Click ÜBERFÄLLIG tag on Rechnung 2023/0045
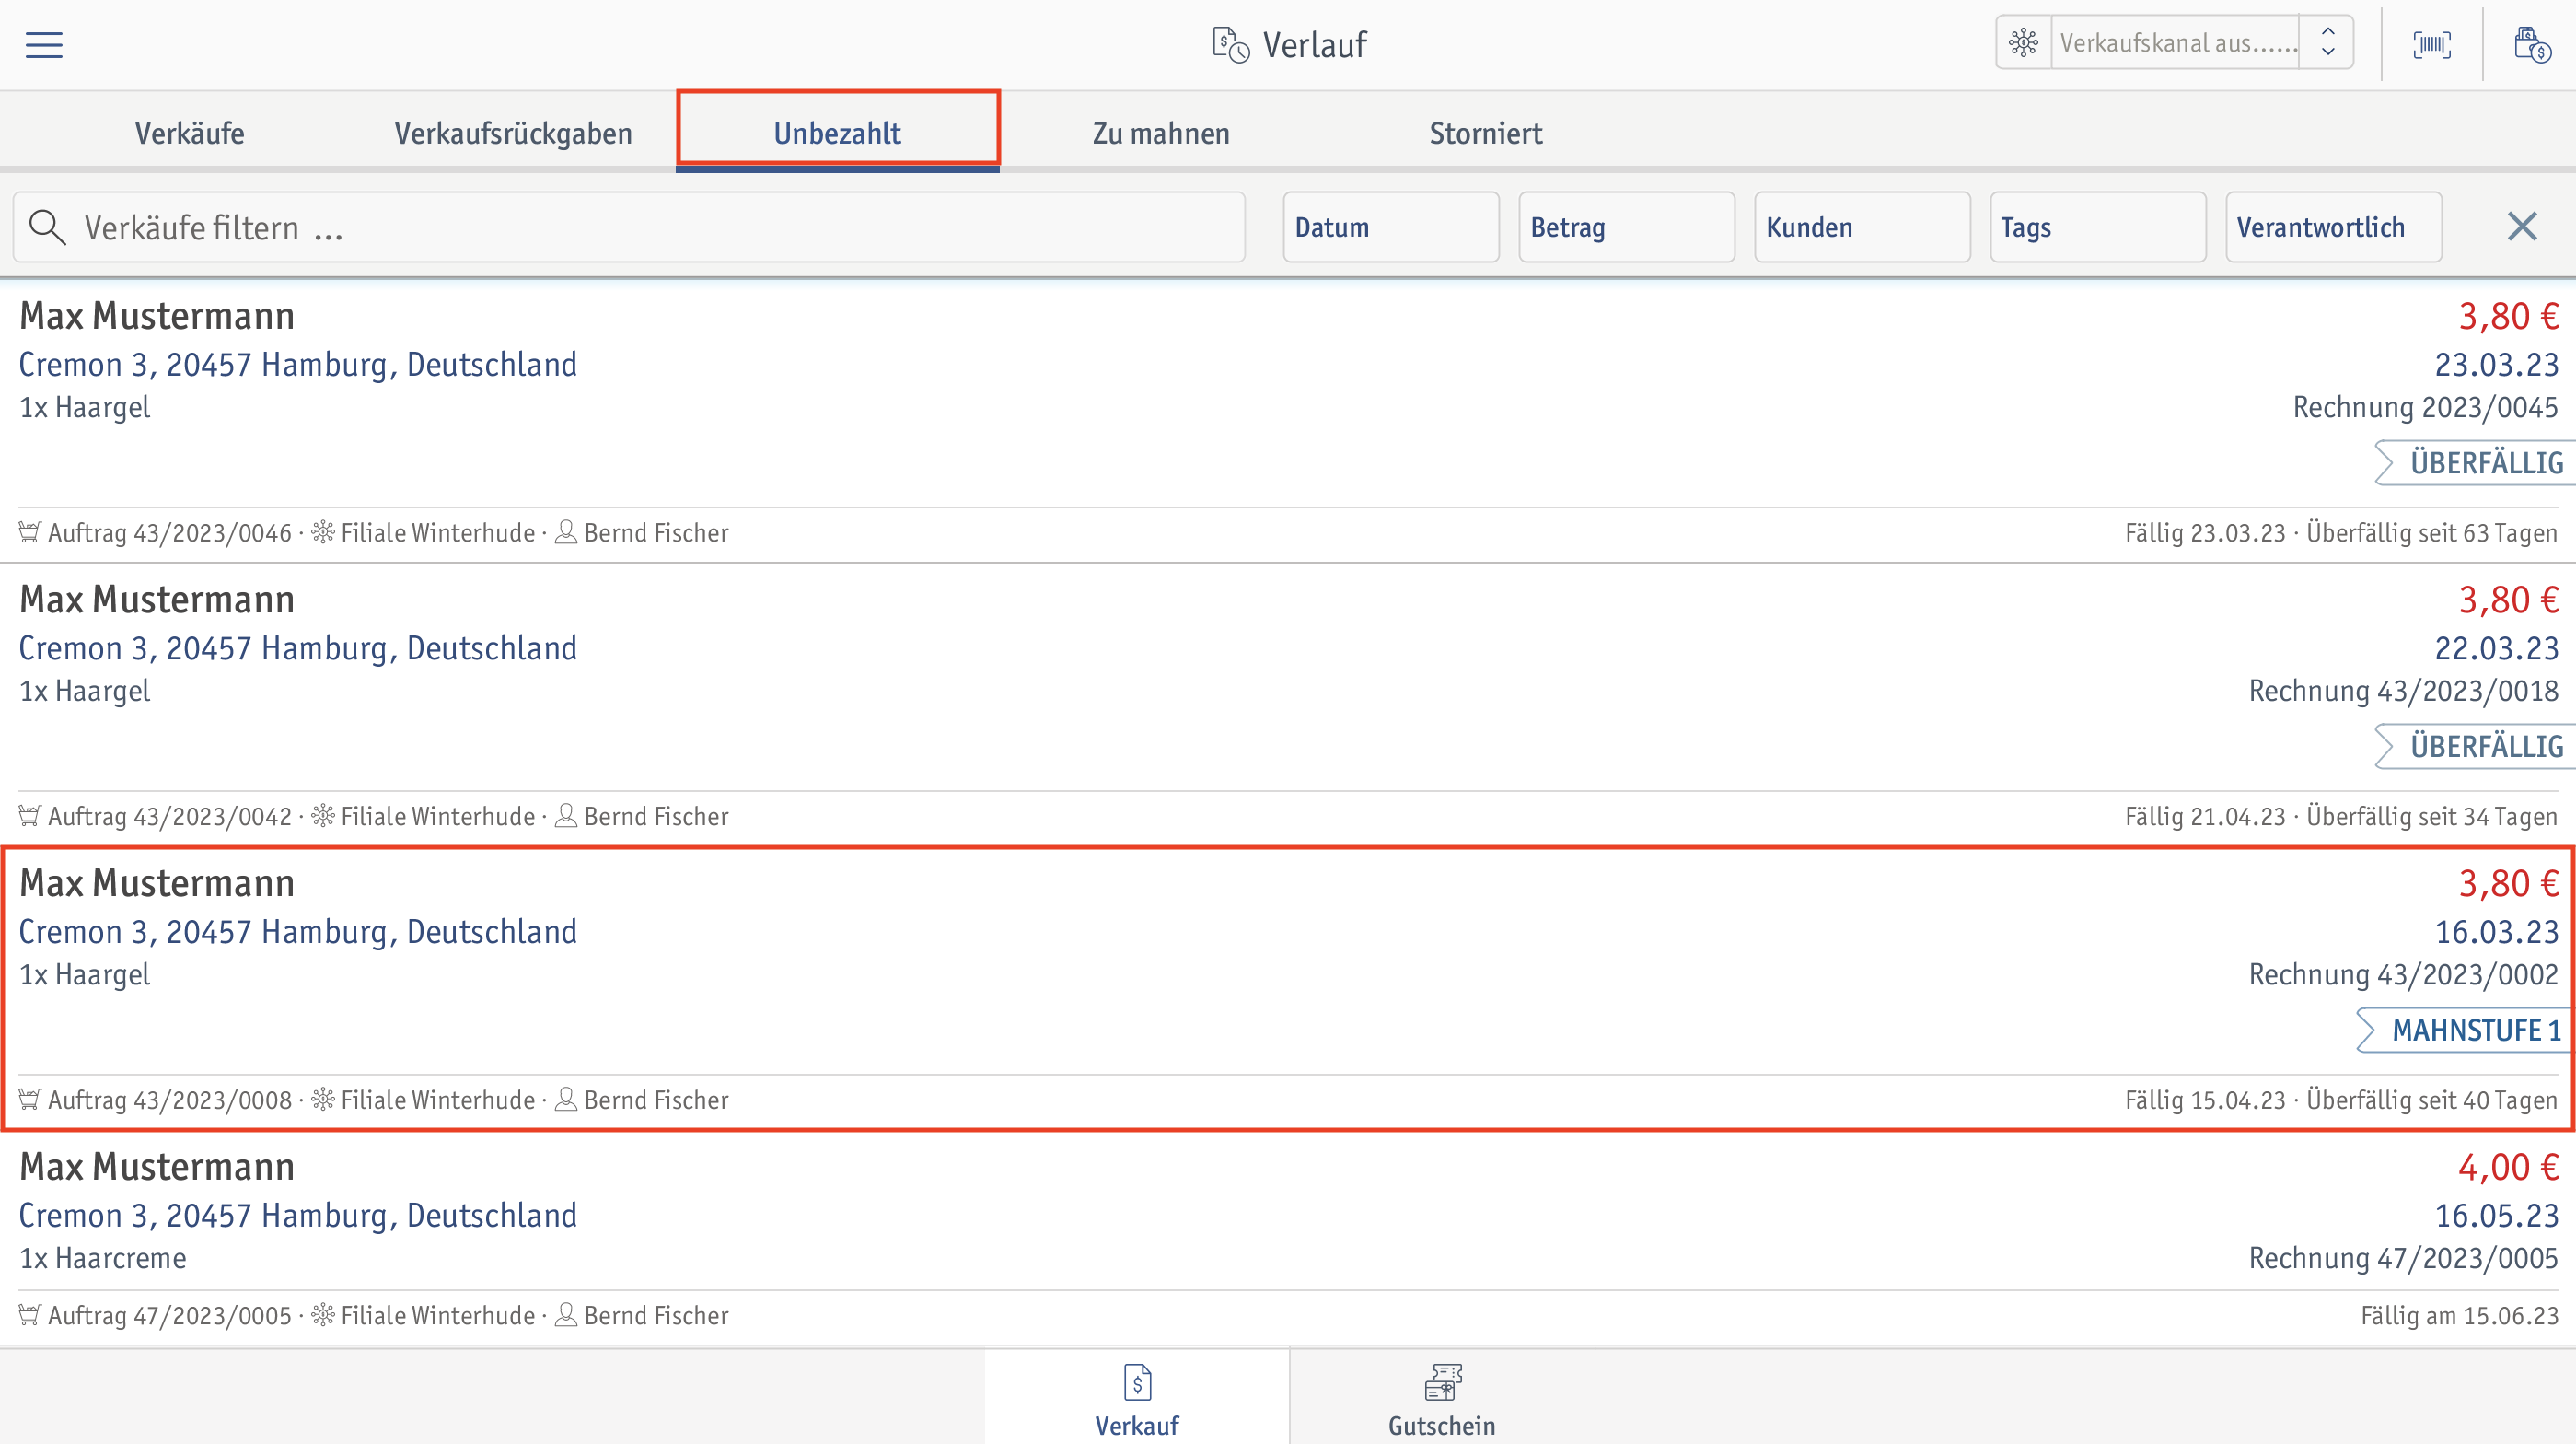The image size is (2576, 1444). [x=2474, y=463]
